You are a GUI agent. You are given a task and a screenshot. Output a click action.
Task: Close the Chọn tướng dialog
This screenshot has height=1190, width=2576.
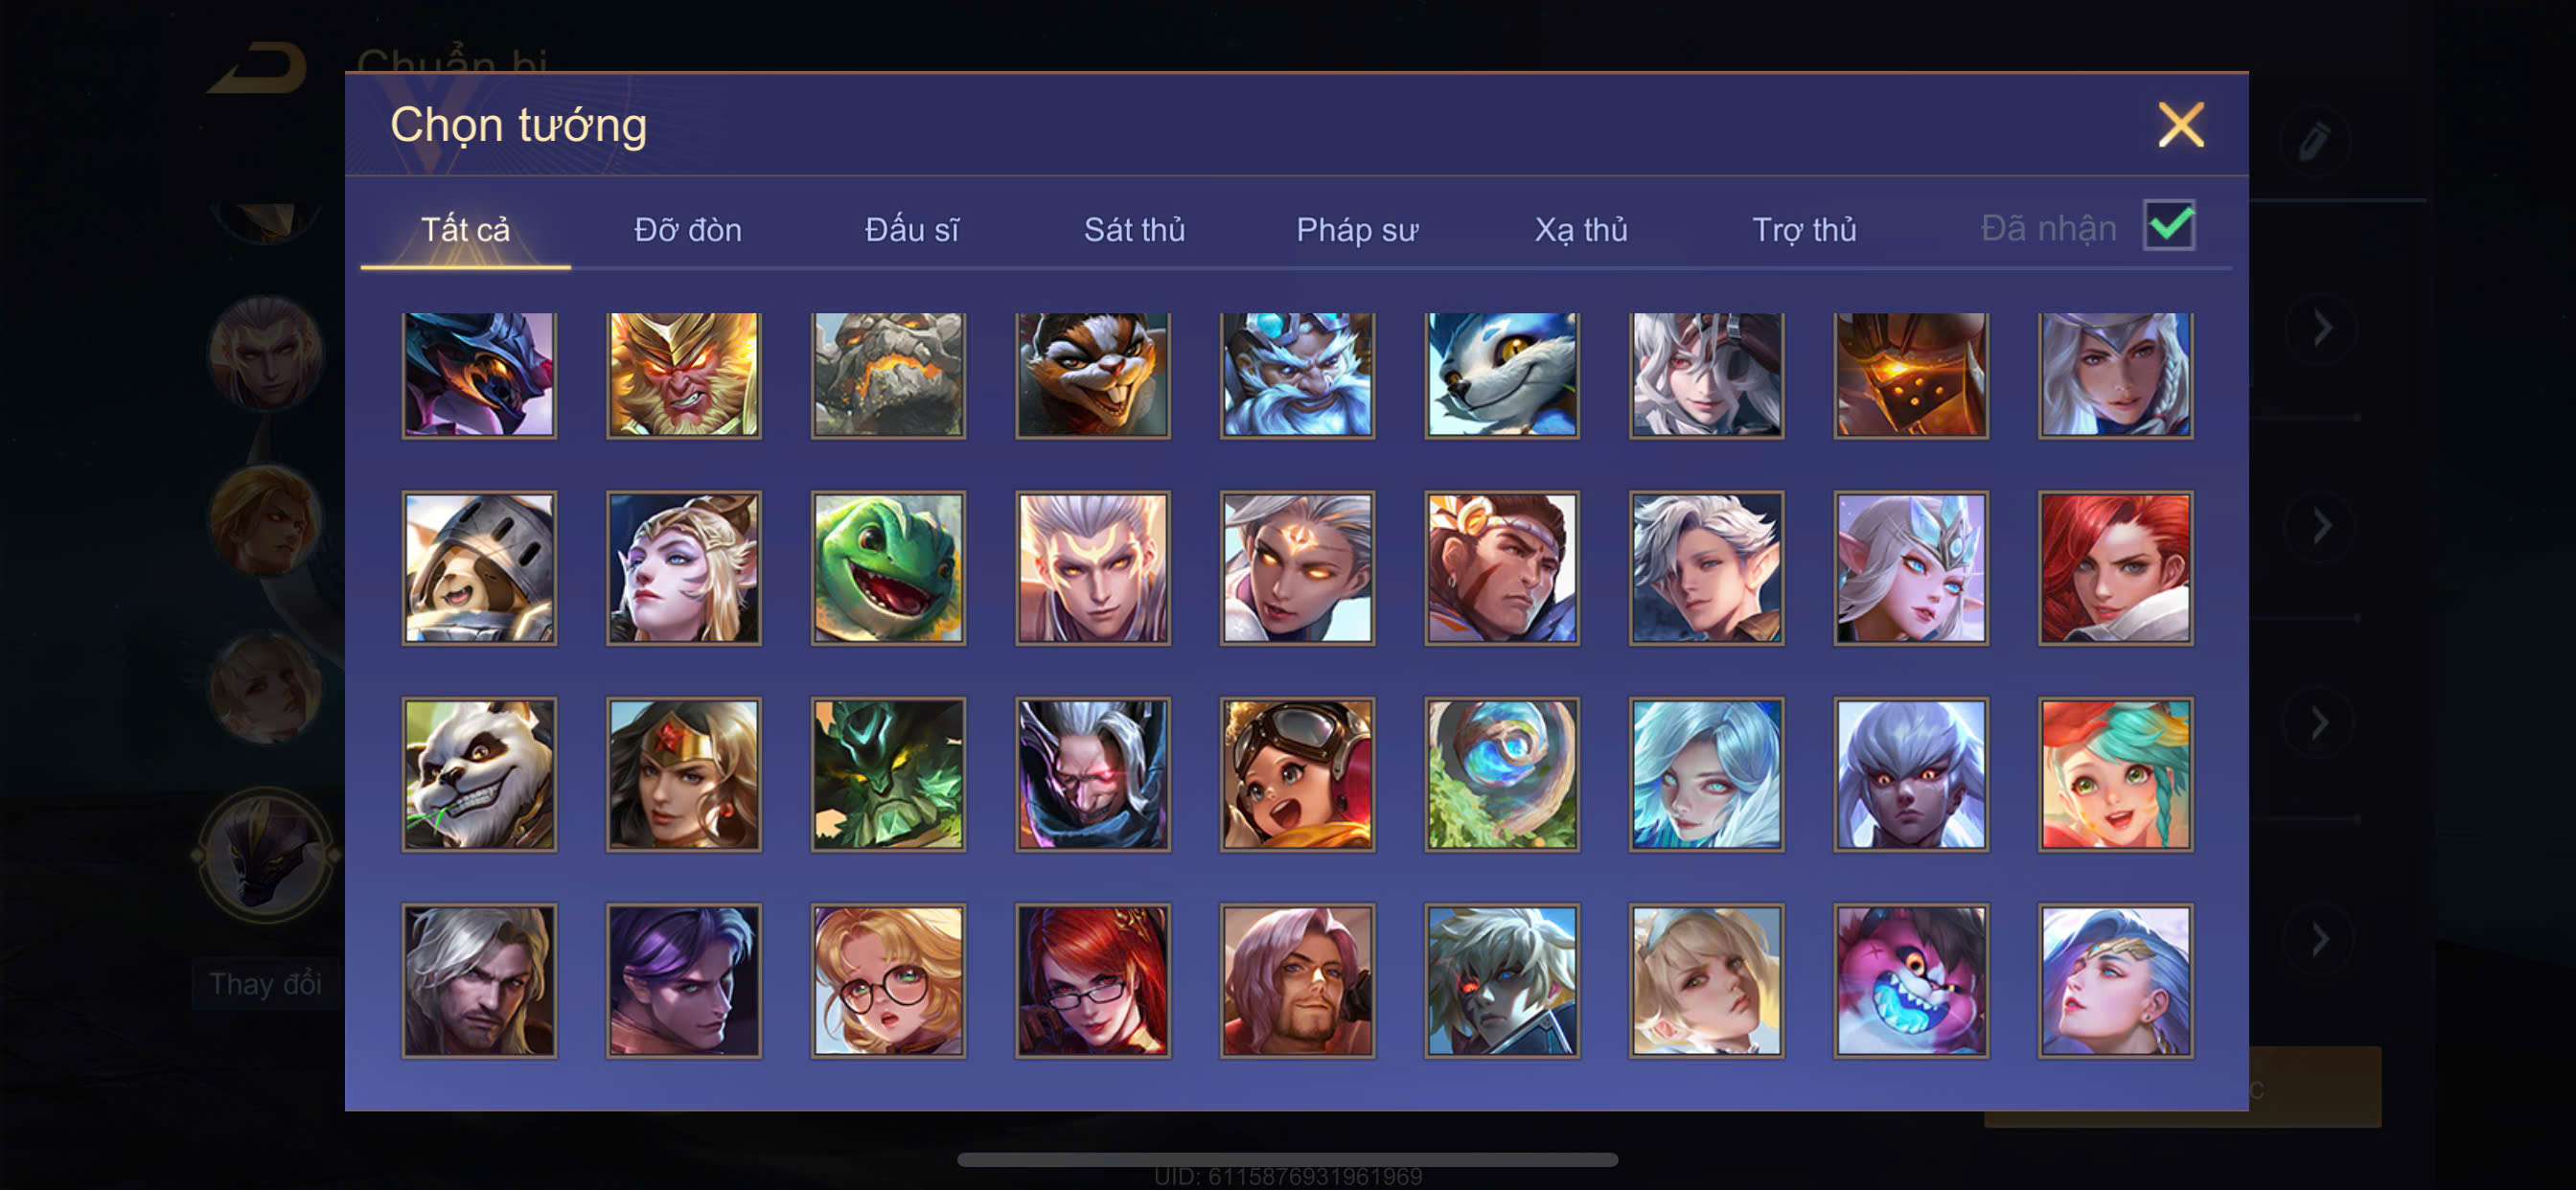click(x=2181, y=125)
